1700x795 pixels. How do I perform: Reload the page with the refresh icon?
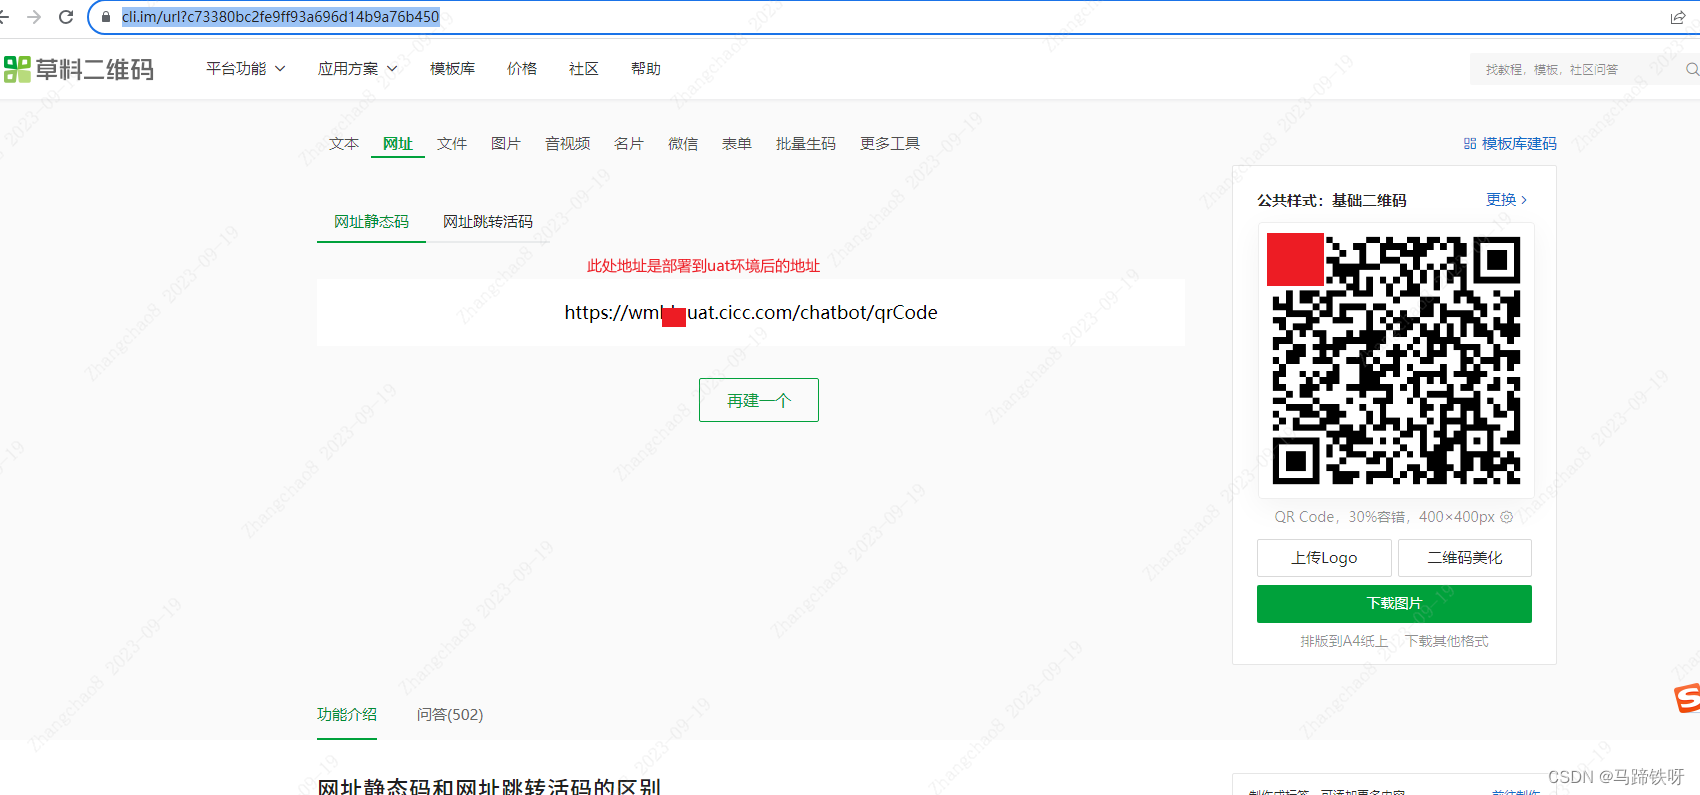click(x=66, y=17)
